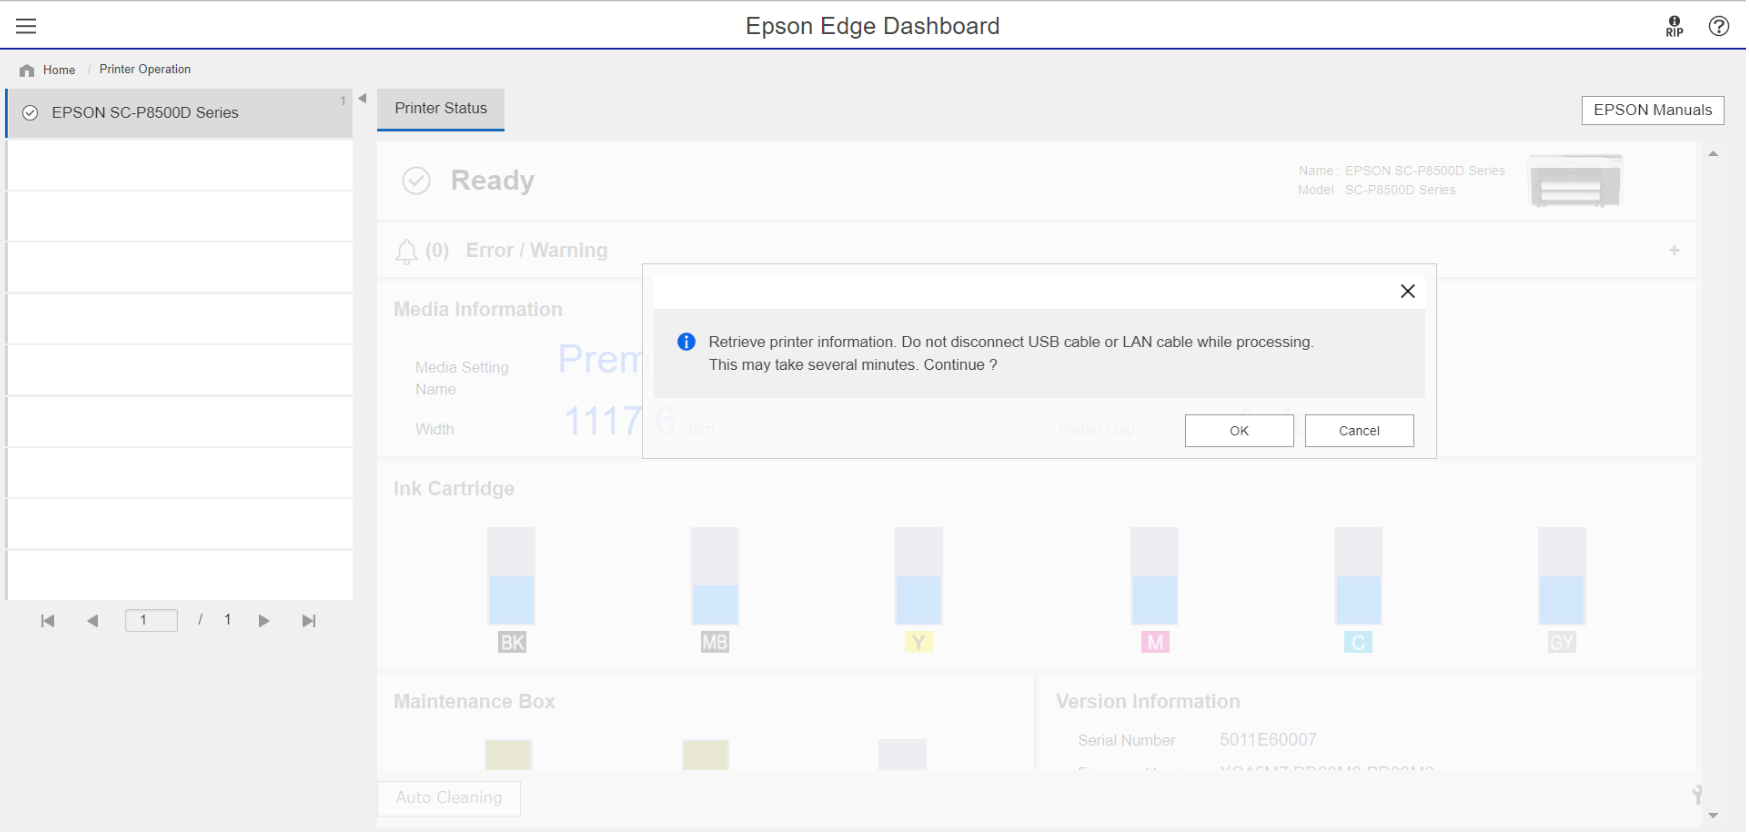Click the MB ink cartridge level
This screenshot has height=834, width=1749.
(716, 577)
